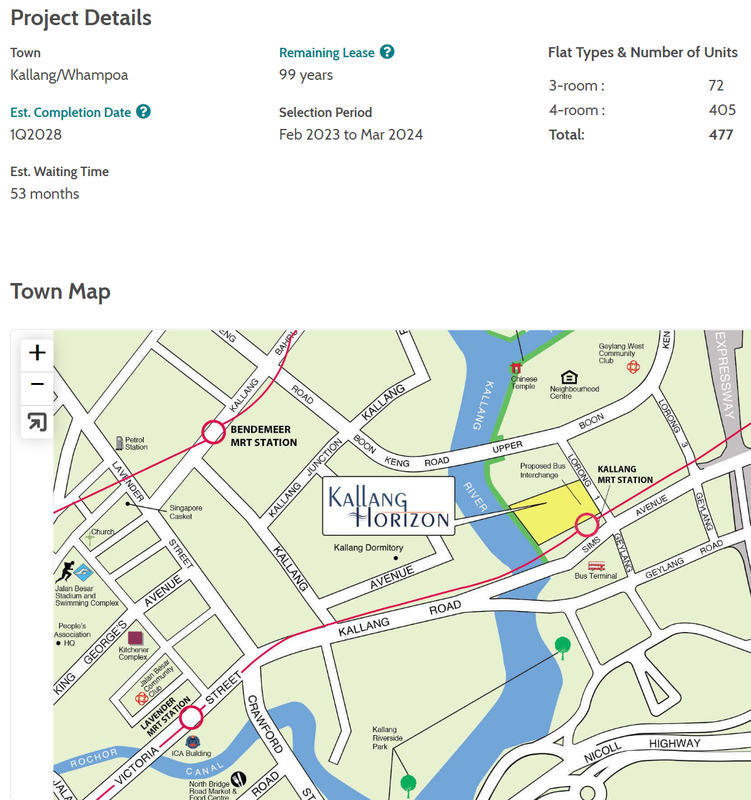Viewport: 751px width, 800px height.
Task: Click the 1Q2028 completion date value
Action: pyautogui.click(x=36, y=135)
